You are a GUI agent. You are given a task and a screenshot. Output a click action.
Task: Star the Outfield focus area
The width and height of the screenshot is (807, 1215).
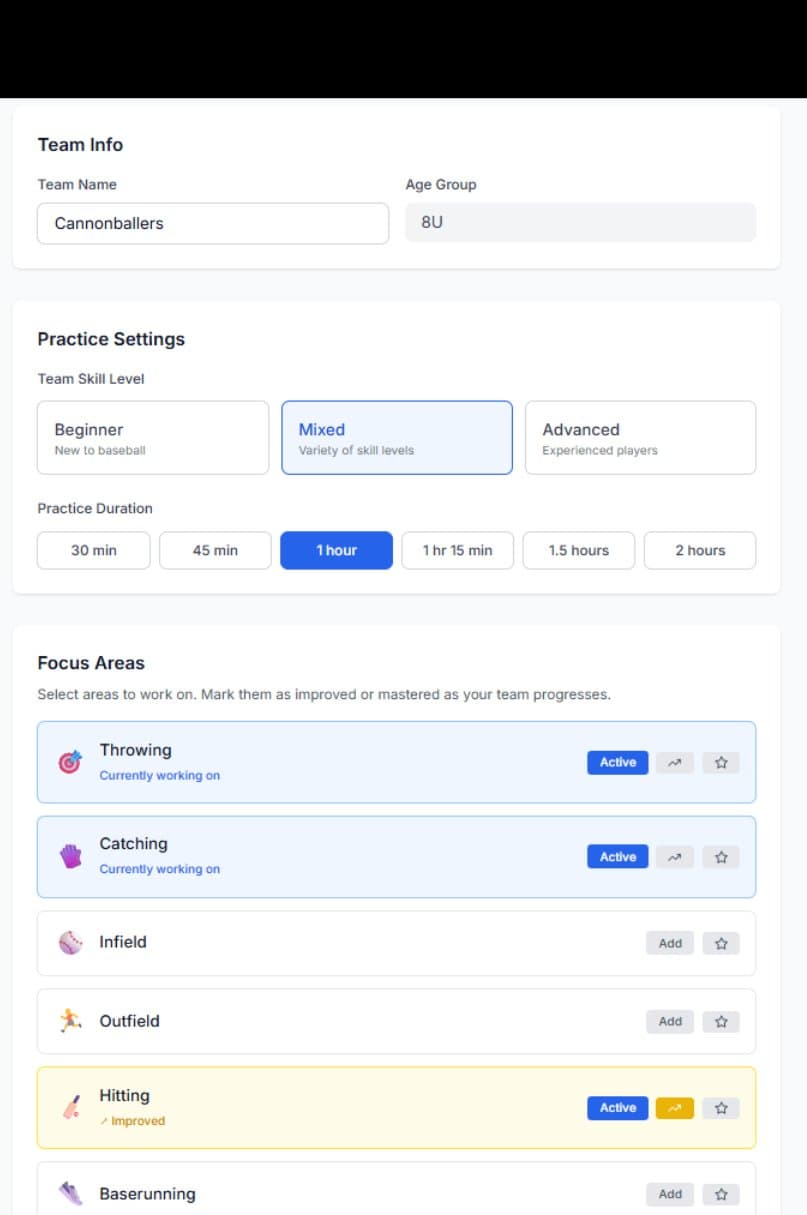point(721,1021)
